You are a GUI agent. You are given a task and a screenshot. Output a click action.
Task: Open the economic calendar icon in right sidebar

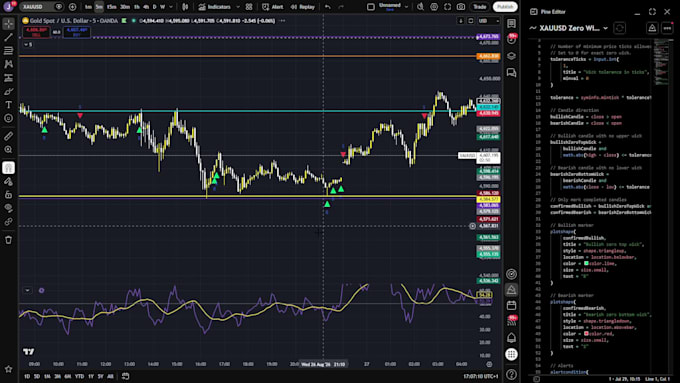point(512,305)
